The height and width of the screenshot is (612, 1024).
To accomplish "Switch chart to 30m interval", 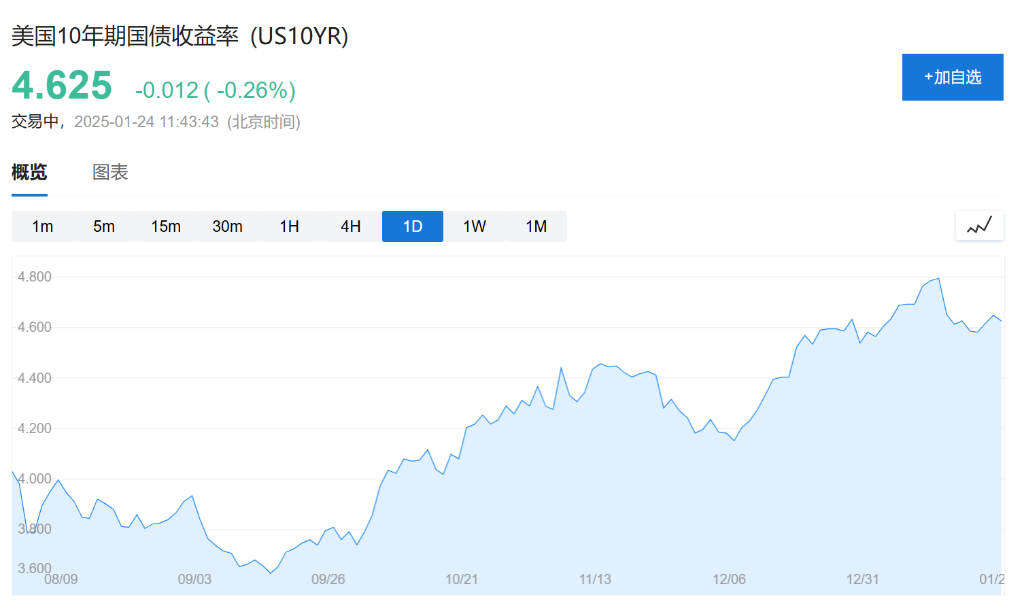I will (x=227, y=226).
